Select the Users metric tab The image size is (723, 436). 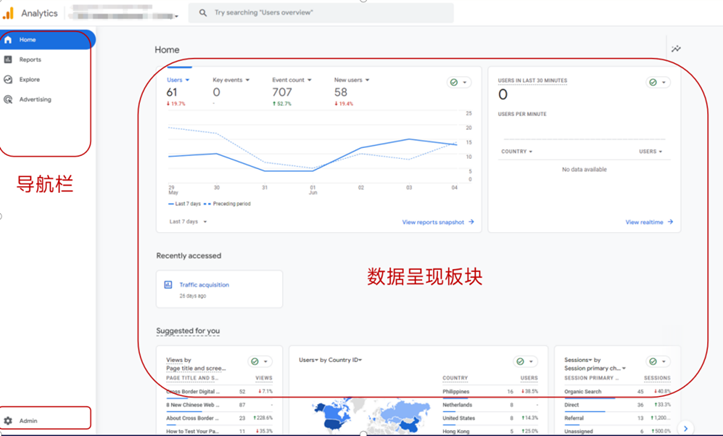pyautogui.click(x=177, y=80)
